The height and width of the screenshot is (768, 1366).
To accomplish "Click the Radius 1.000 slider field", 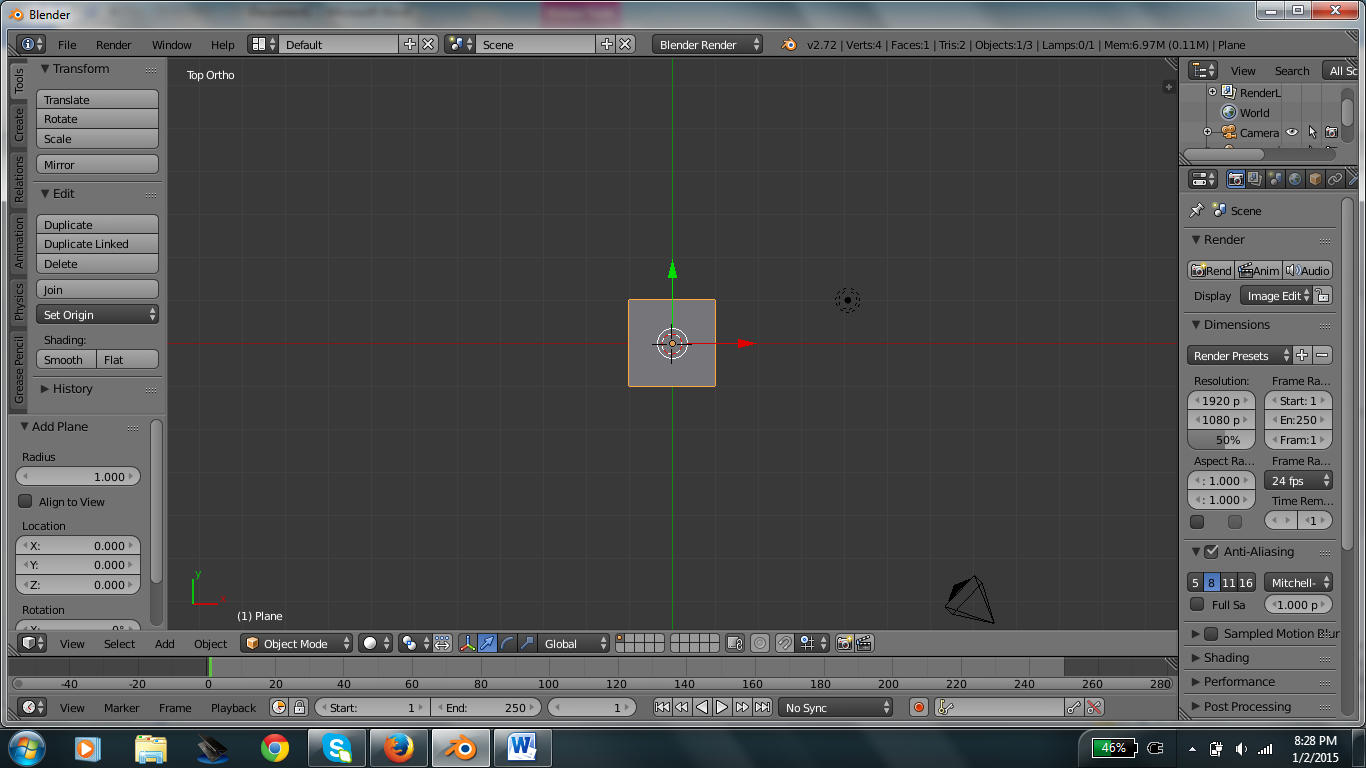I will pos(78,477).
